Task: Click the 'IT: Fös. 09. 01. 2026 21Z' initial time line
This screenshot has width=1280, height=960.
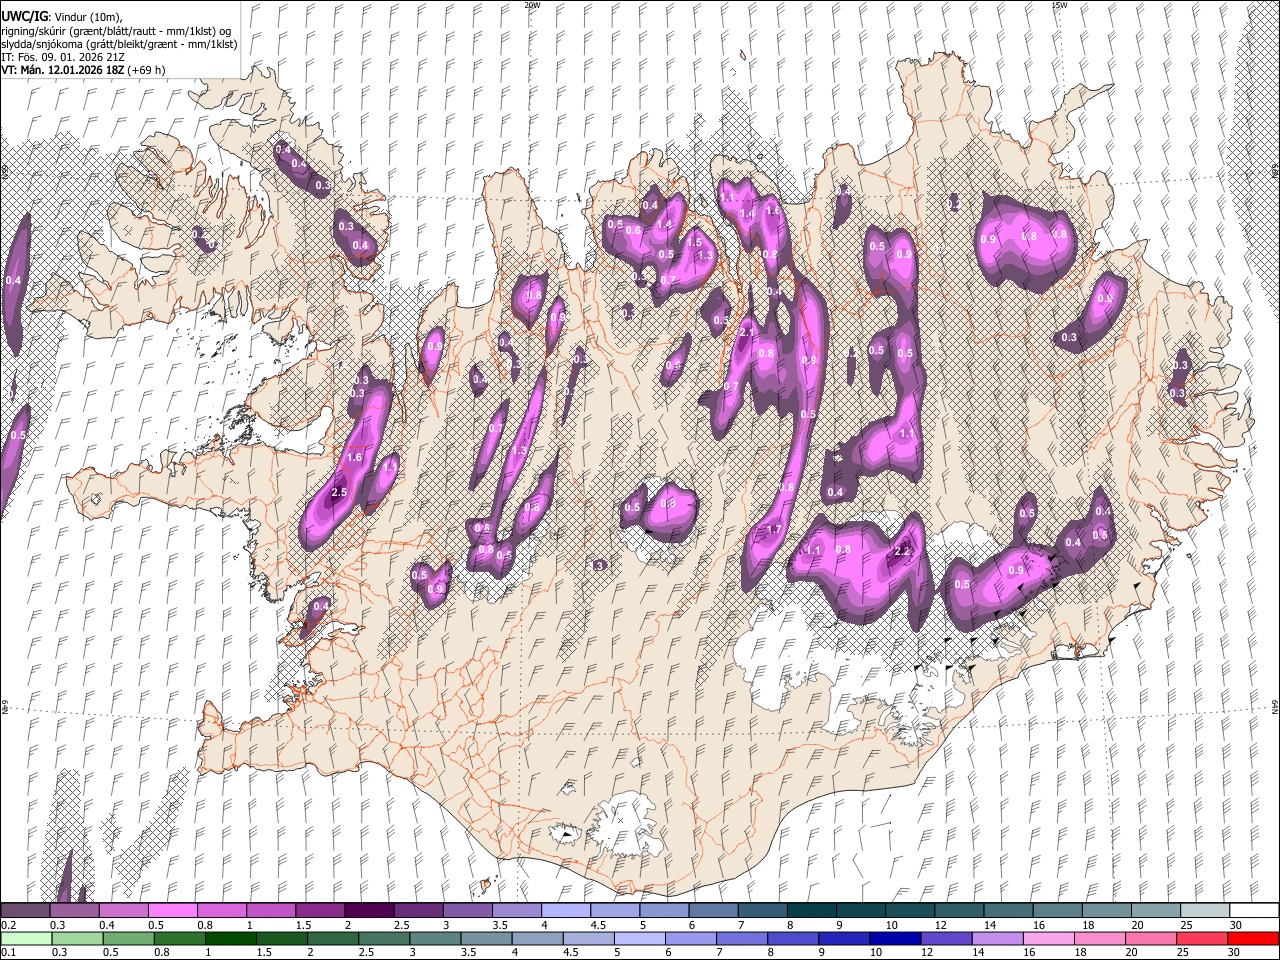Action: click(63, 57)
